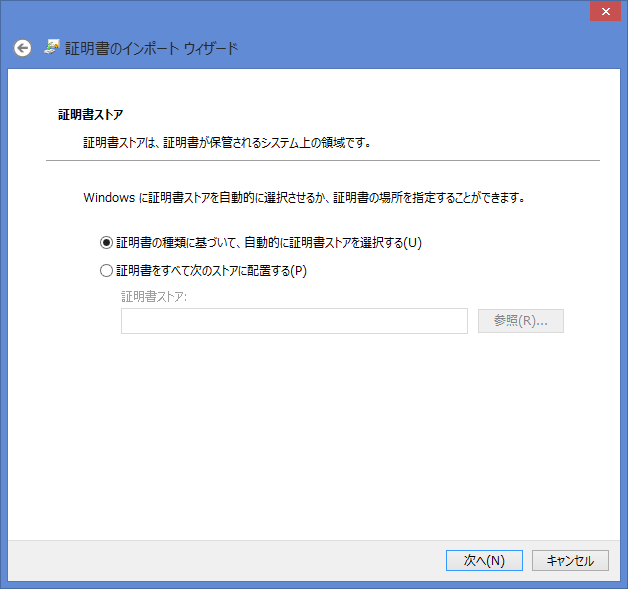Click the greyed 証明書ストア: field label
628x589 pixels.
pyautogui.click(x=154, y=297)
